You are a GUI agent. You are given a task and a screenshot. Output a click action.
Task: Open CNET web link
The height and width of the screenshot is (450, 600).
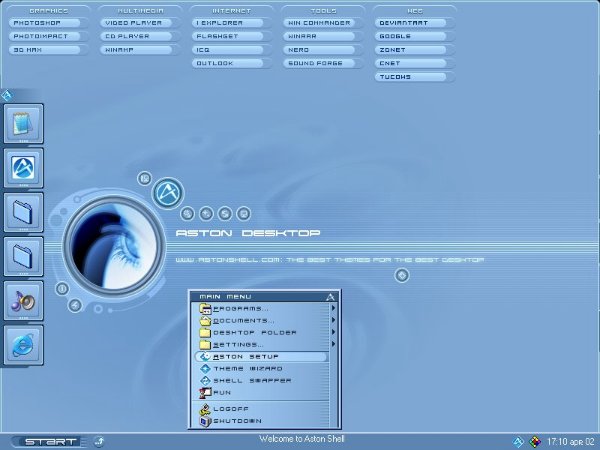pos(411,63)
